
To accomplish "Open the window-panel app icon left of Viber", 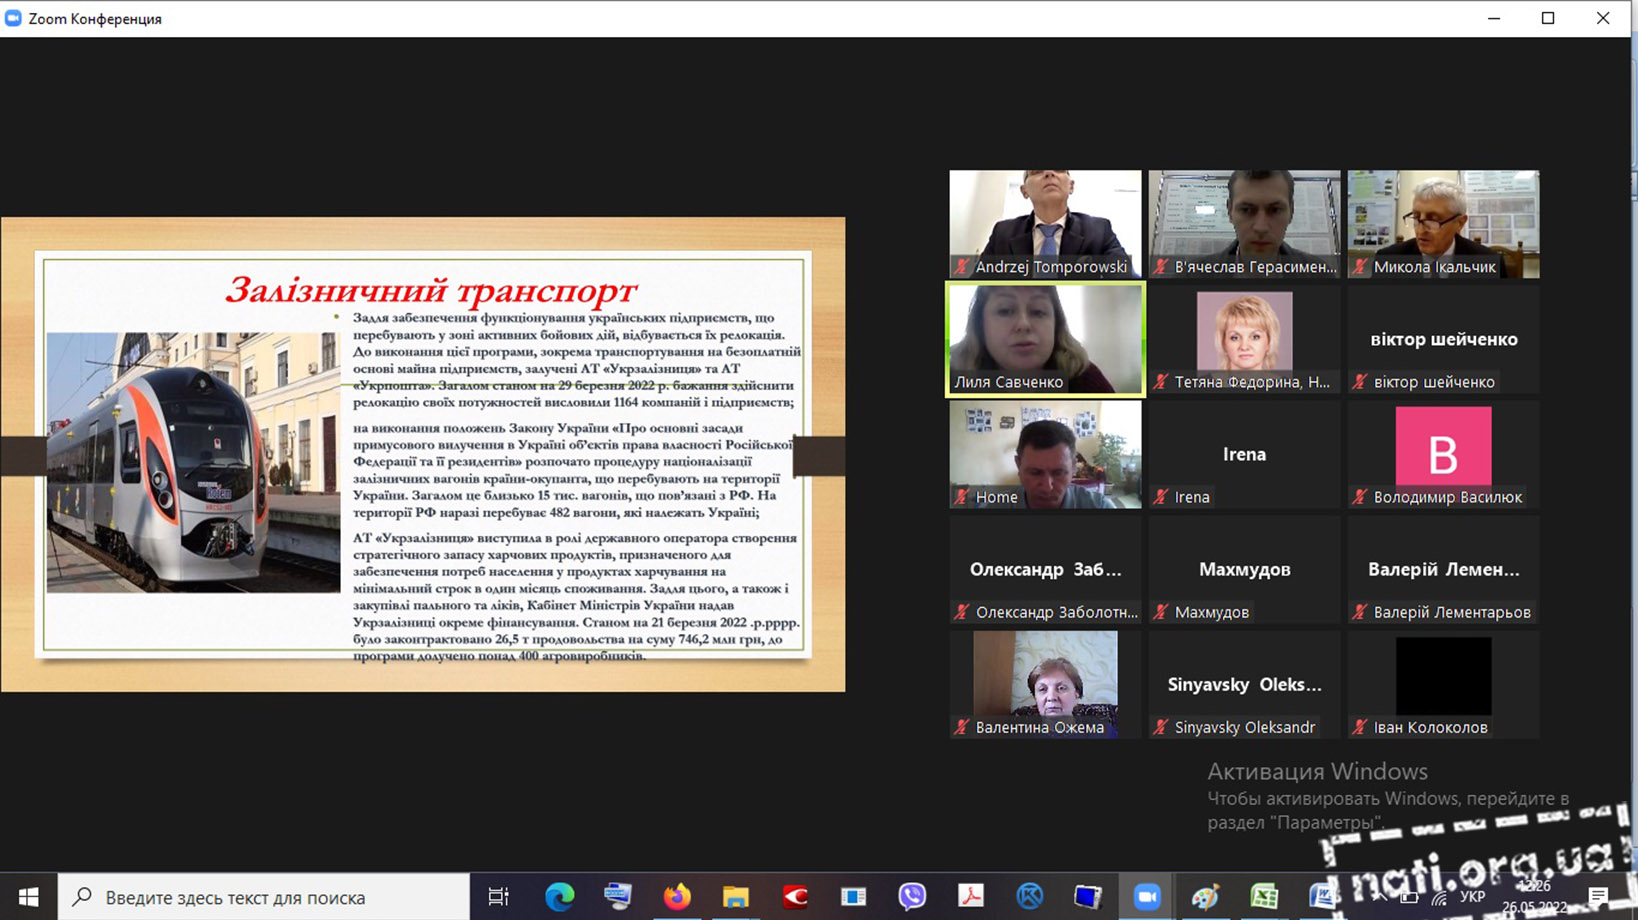I will 853,897.
